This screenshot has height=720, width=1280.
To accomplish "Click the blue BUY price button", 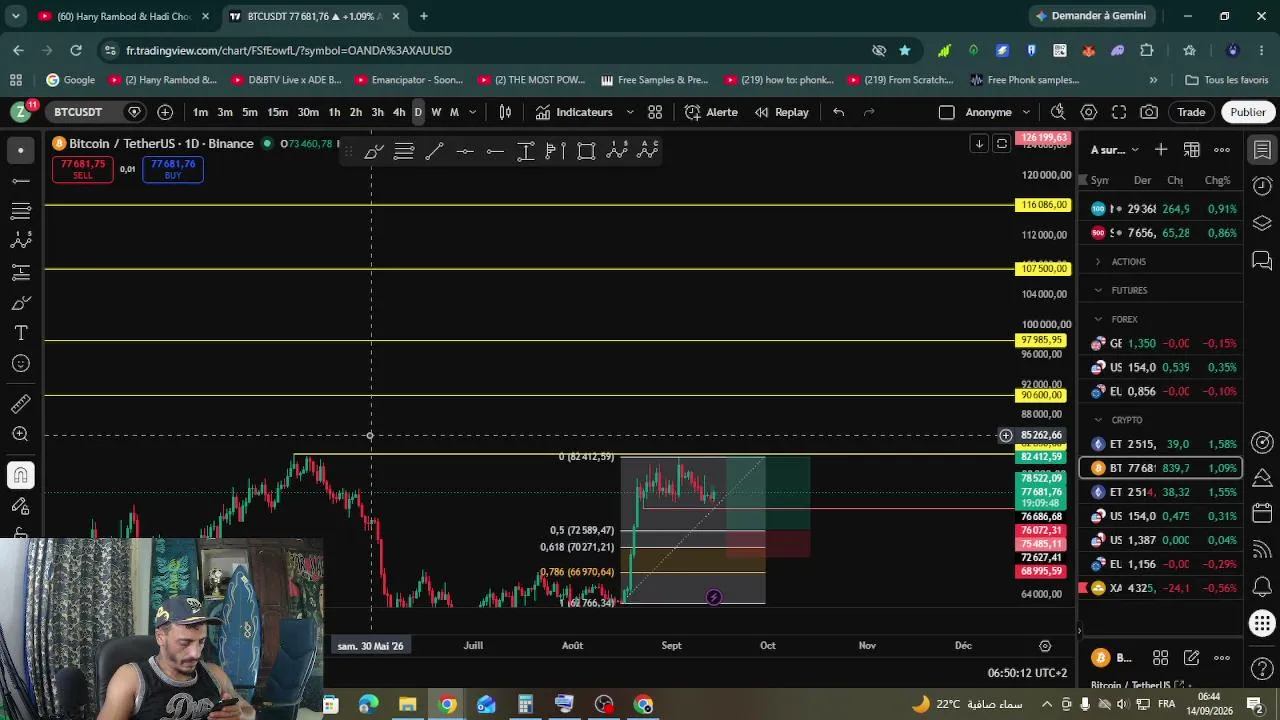I will pyautogui.click(x=173, y=170).
